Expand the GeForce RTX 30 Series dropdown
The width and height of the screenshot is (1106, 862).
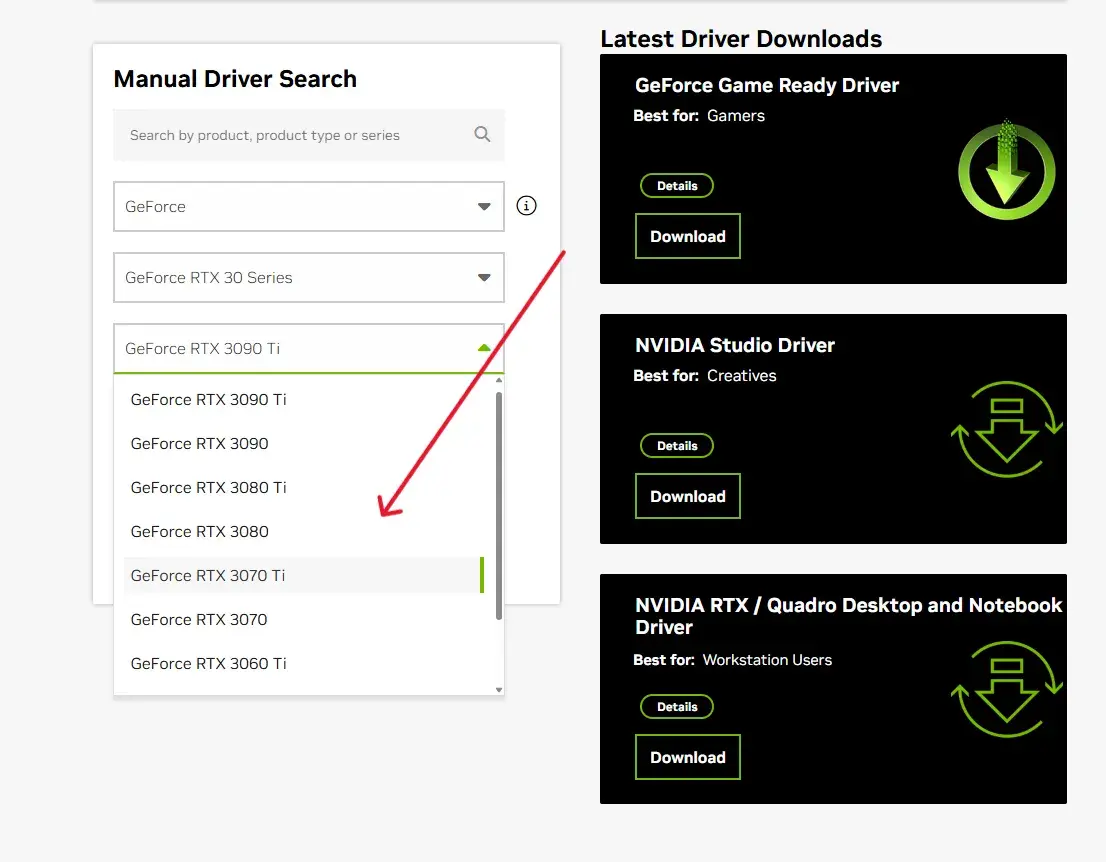(308, 278)
